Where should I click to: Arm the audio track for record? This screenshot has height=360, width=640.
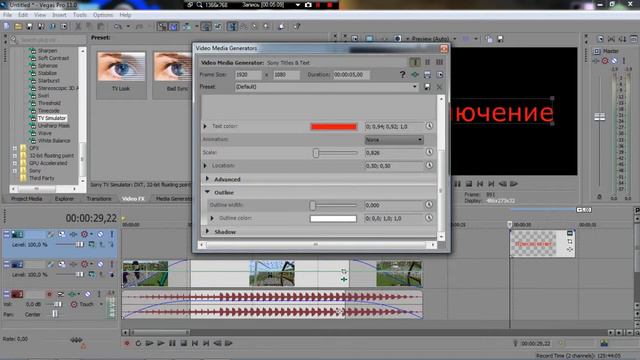click(49, 294)
